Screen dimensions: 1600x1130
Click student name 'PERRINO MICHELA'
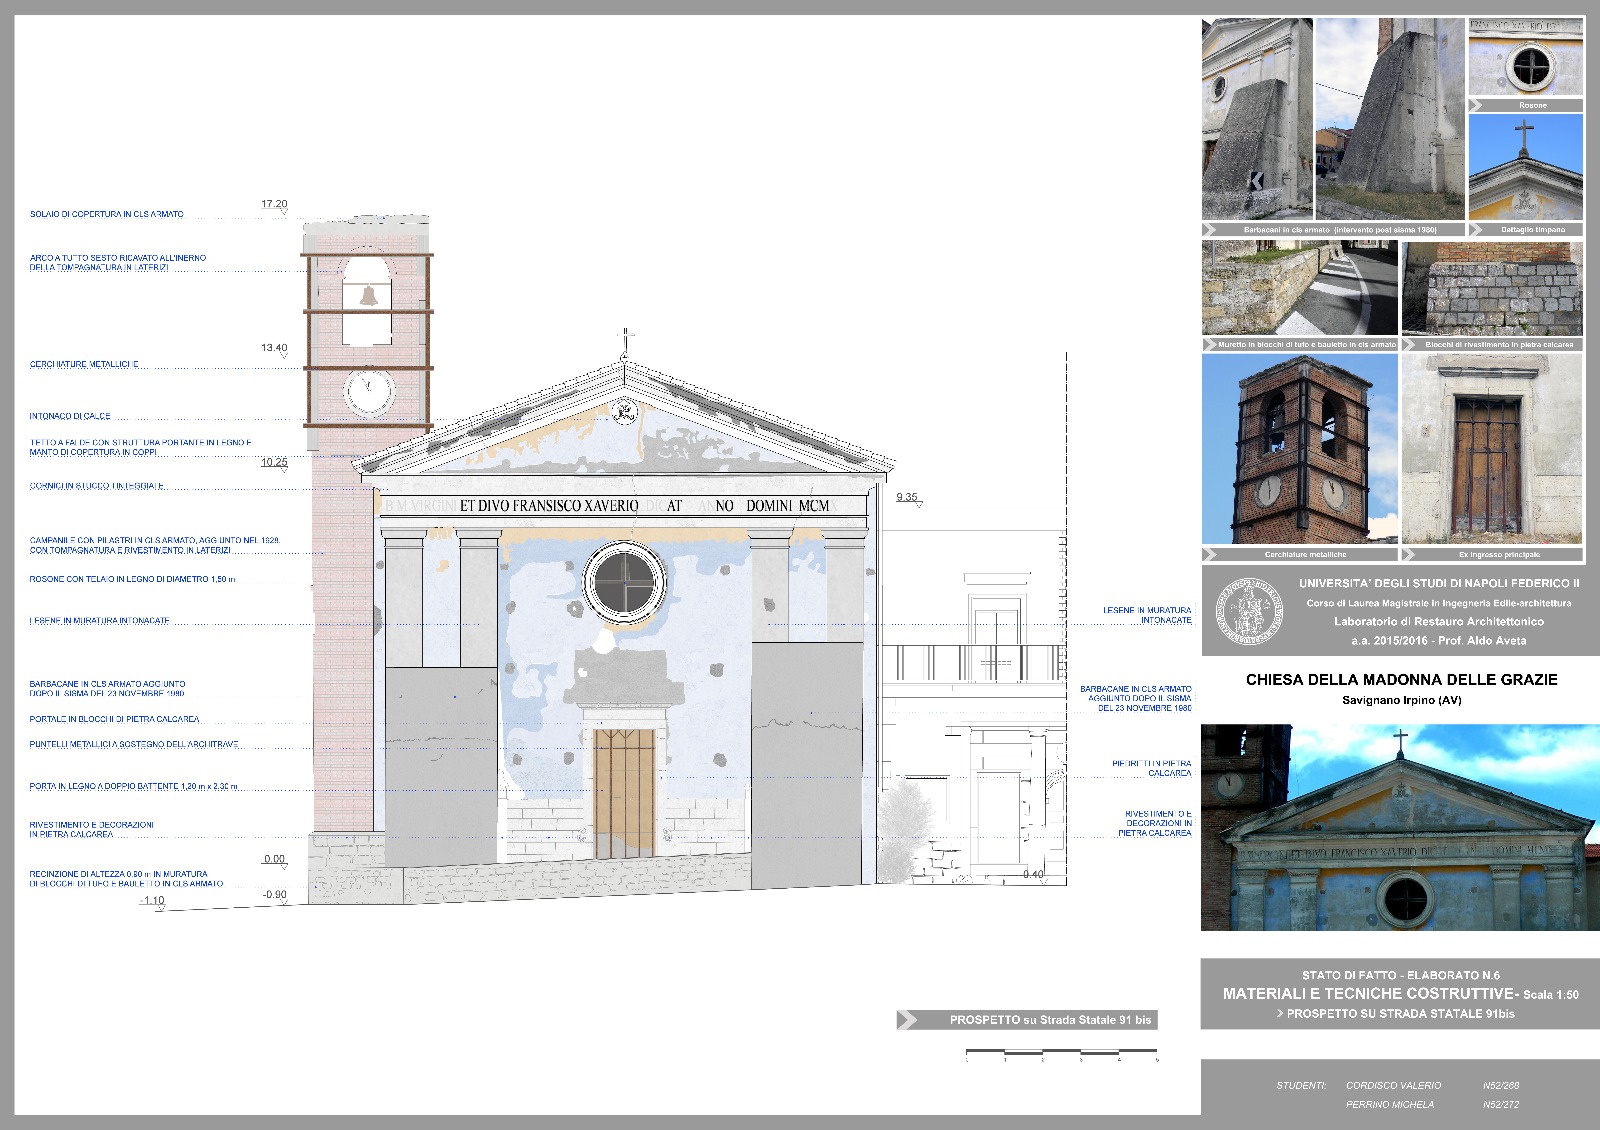(x=1390, y=1105)
